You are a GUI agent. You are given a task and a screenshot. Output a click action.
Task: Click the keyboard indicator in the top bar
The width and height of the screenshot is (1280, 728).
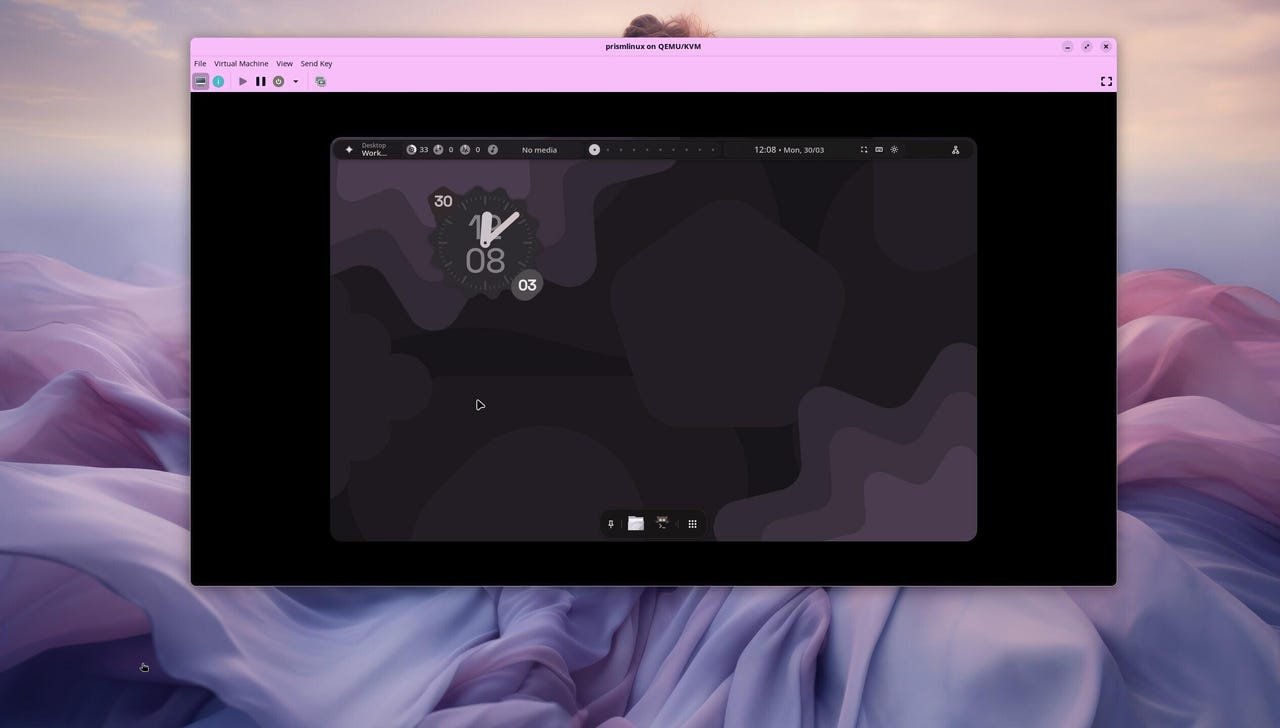(879, 149)
